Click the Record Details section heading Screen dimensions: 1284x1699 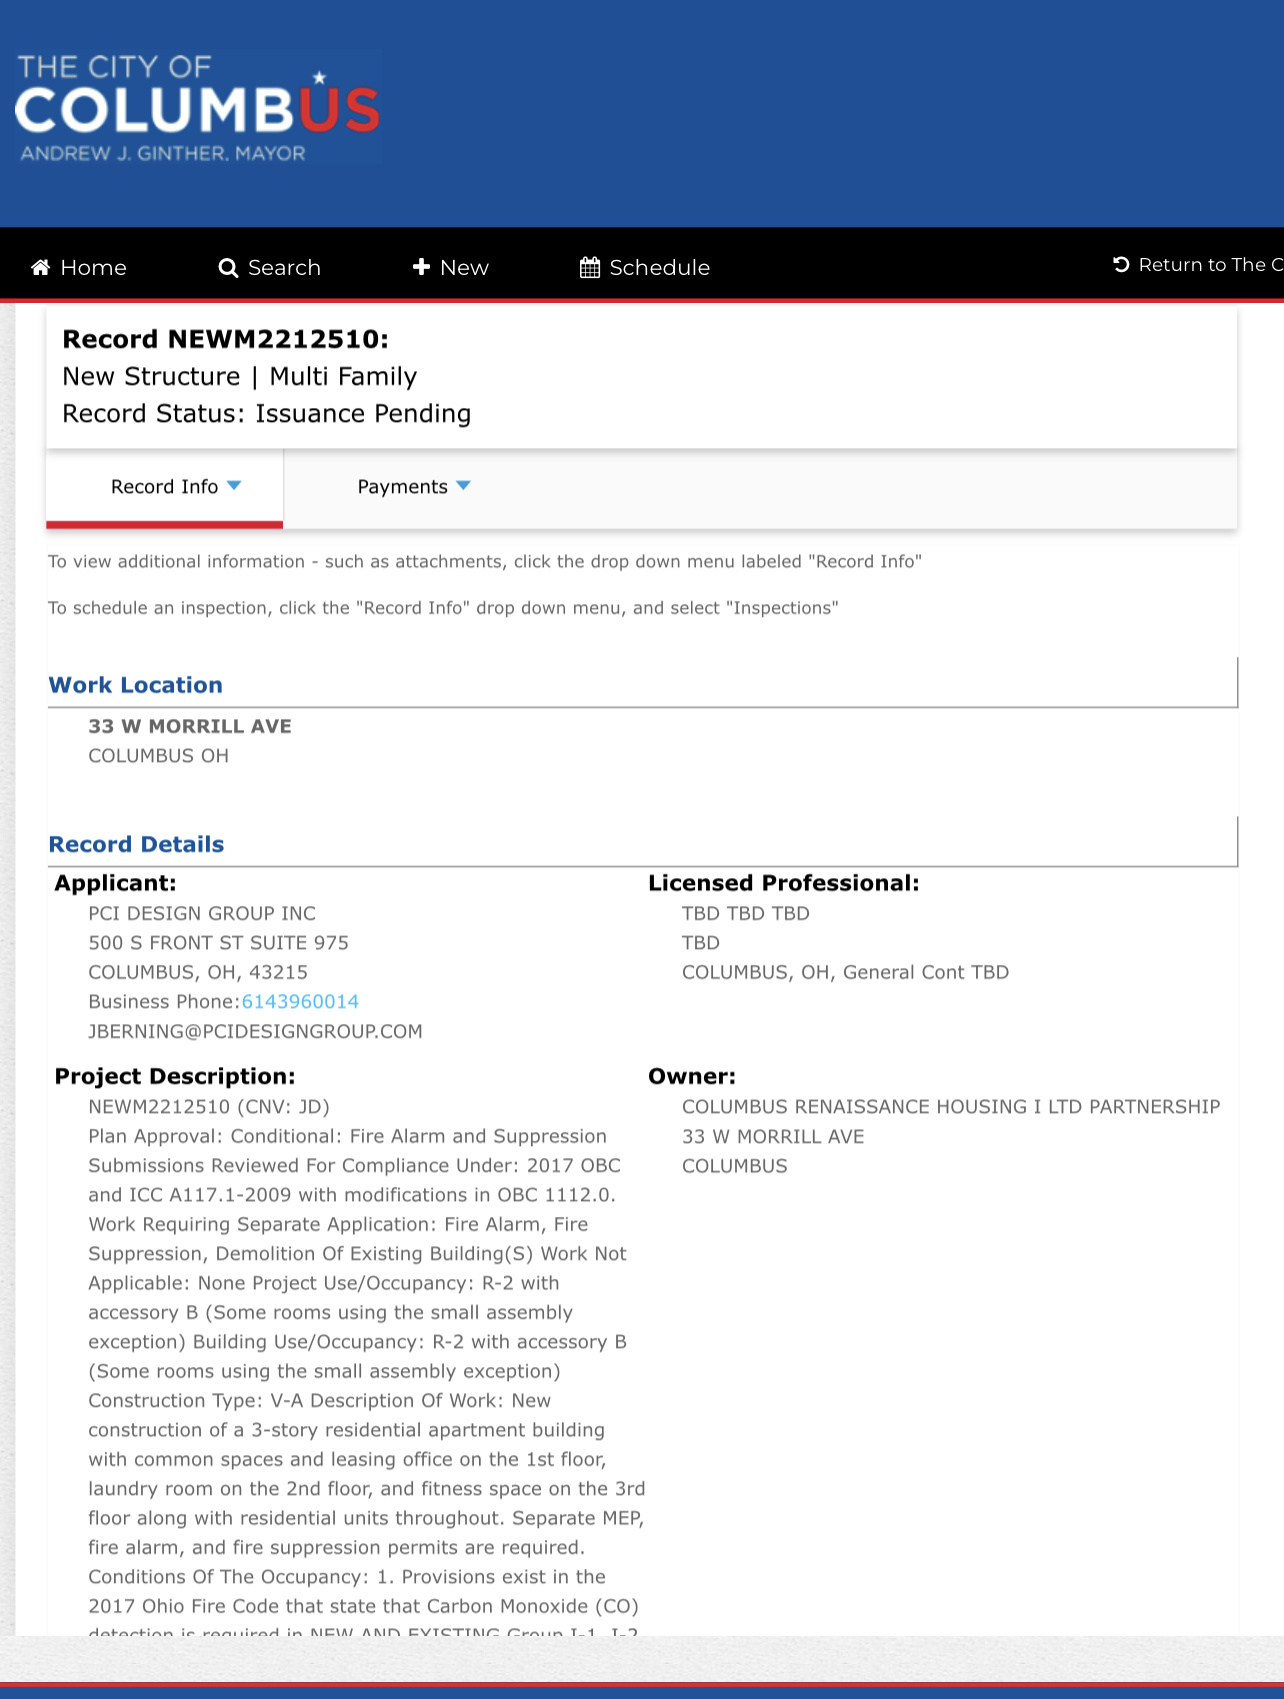(136, 844)
